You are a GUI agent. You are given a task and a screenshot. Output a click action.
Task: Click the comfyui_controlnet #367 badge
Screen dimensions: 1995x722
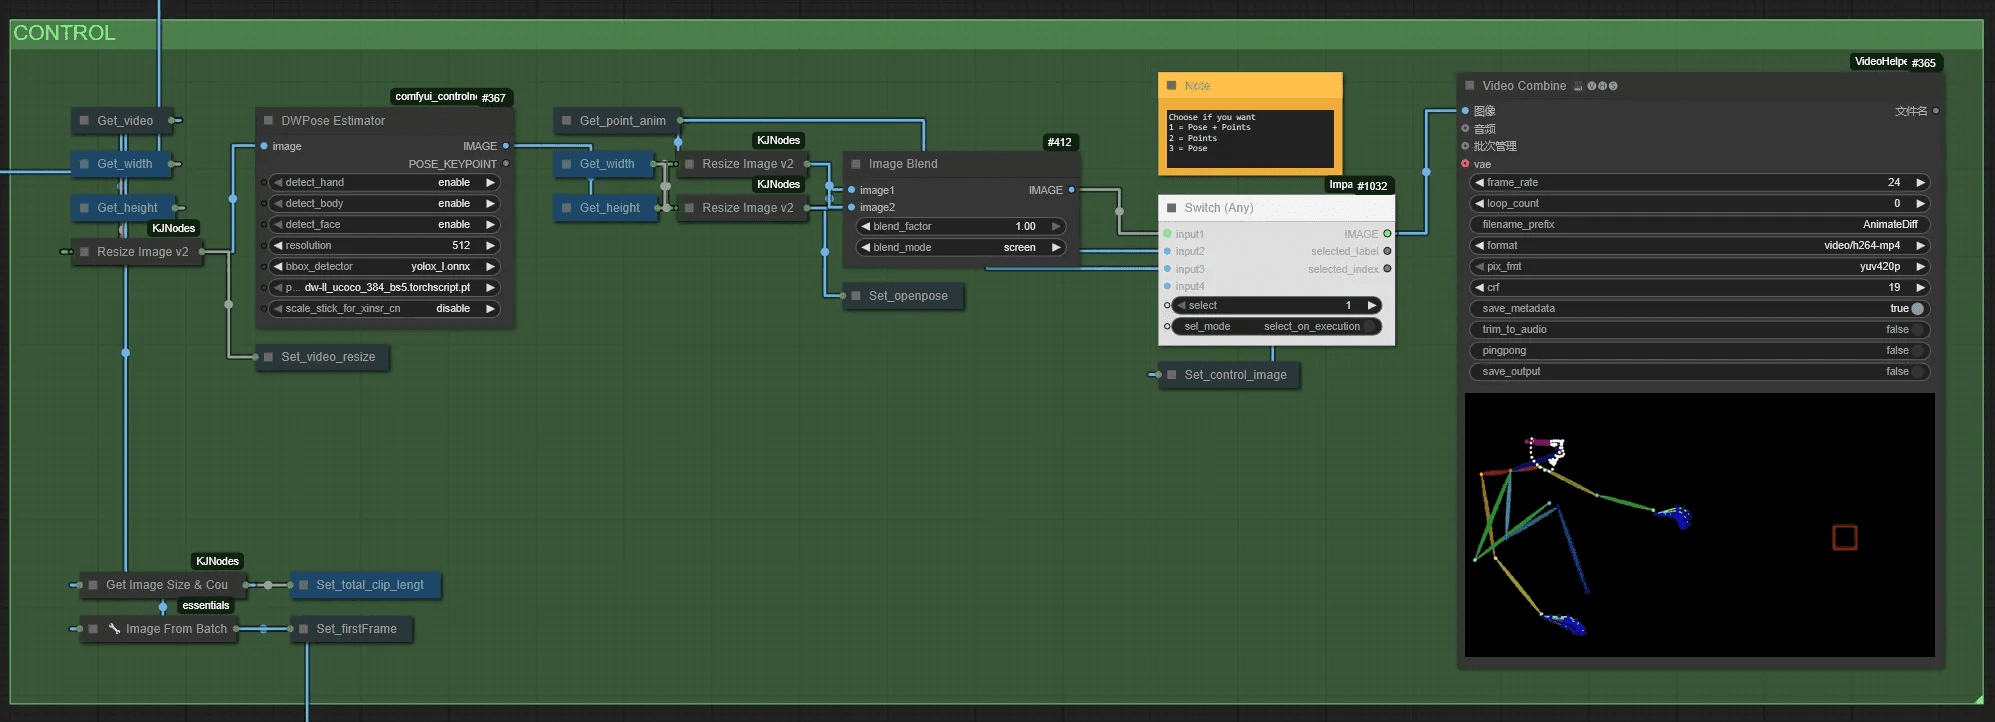pyautogui.click(x=451, y=97)
